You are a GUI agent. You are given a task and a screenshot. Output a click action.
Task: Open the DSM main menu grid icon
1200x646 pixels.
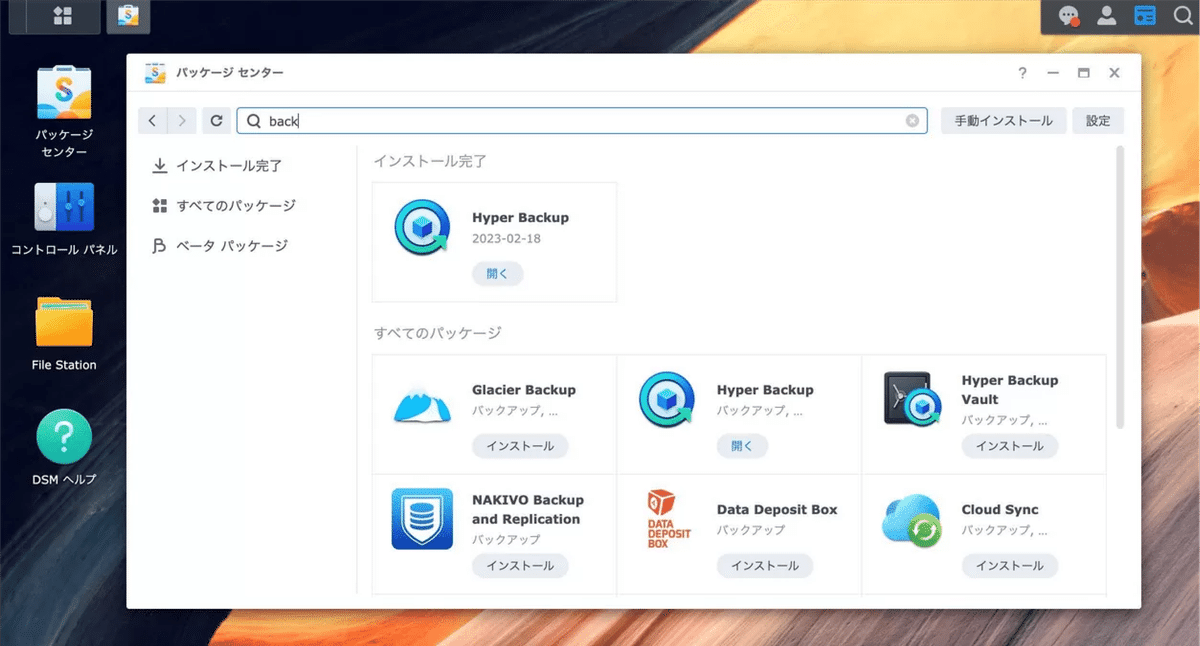[62, 16]
